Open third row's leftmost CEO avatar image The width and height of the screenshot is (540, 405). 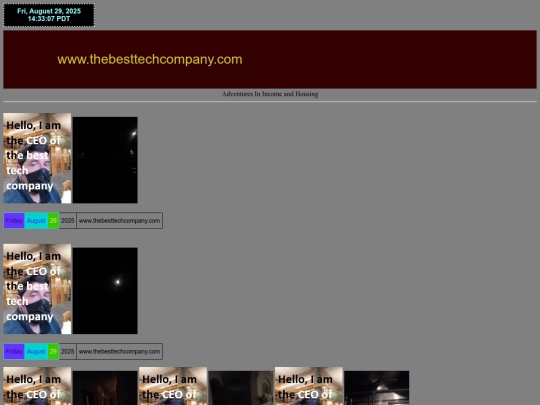point(37,386)
